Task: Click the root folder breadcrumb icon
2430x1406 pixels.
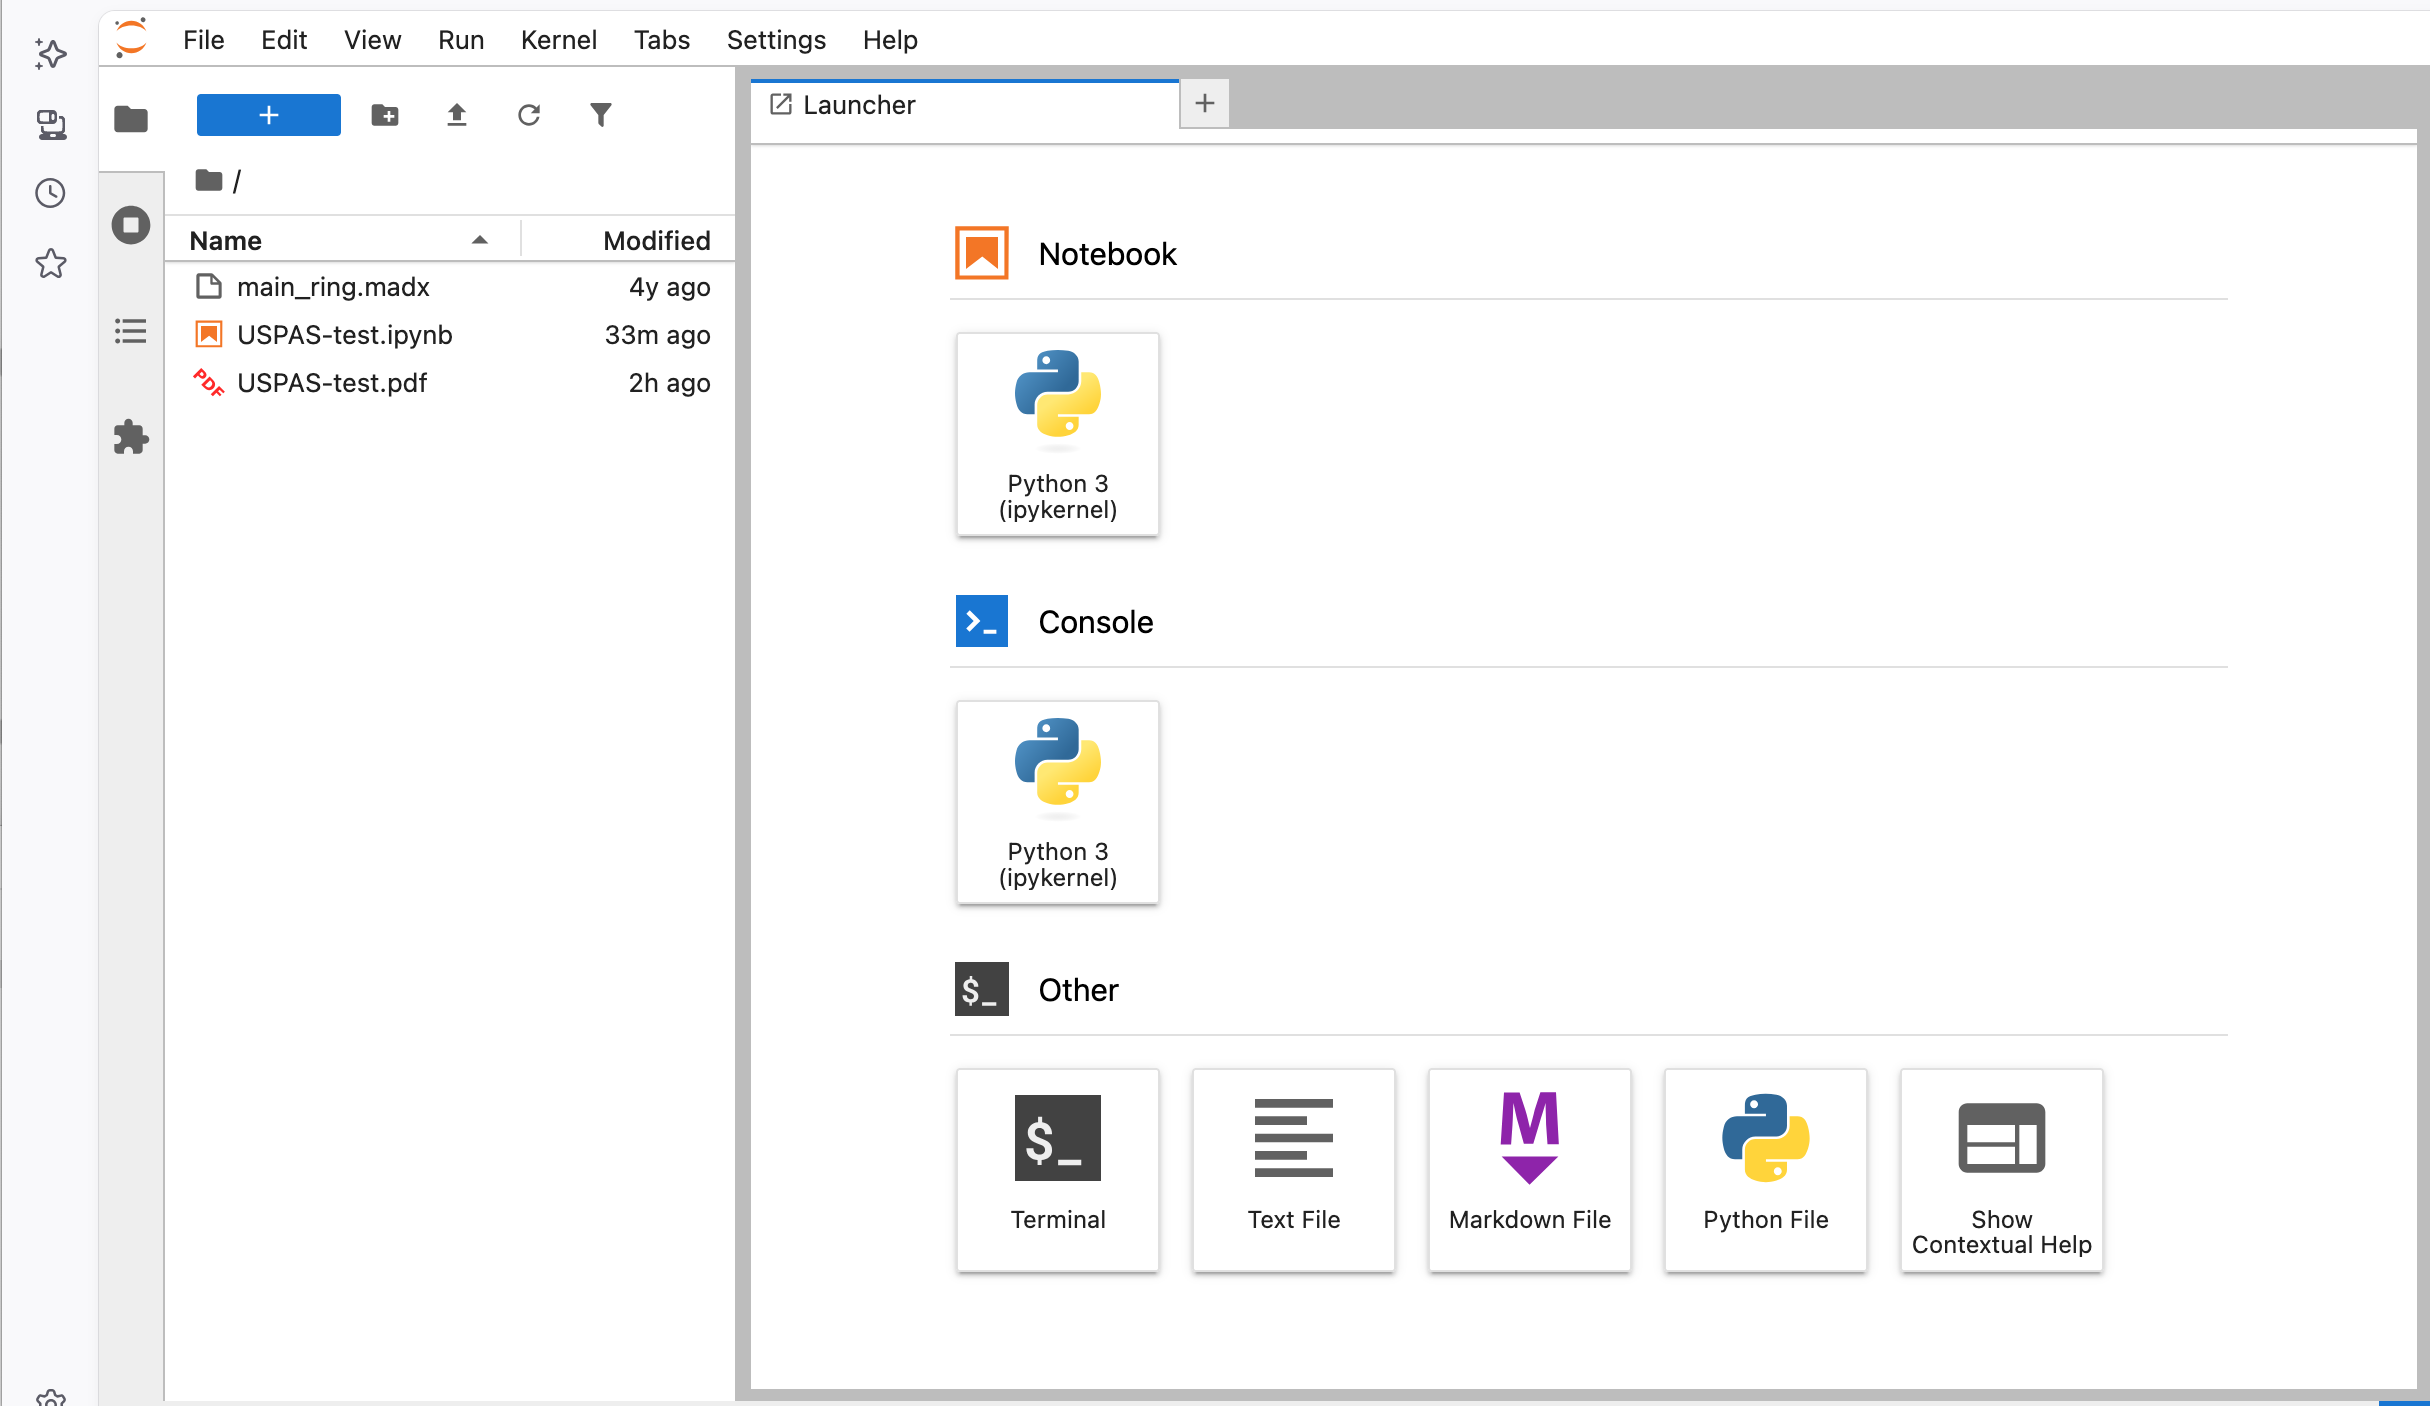Action: click(208, 180)
